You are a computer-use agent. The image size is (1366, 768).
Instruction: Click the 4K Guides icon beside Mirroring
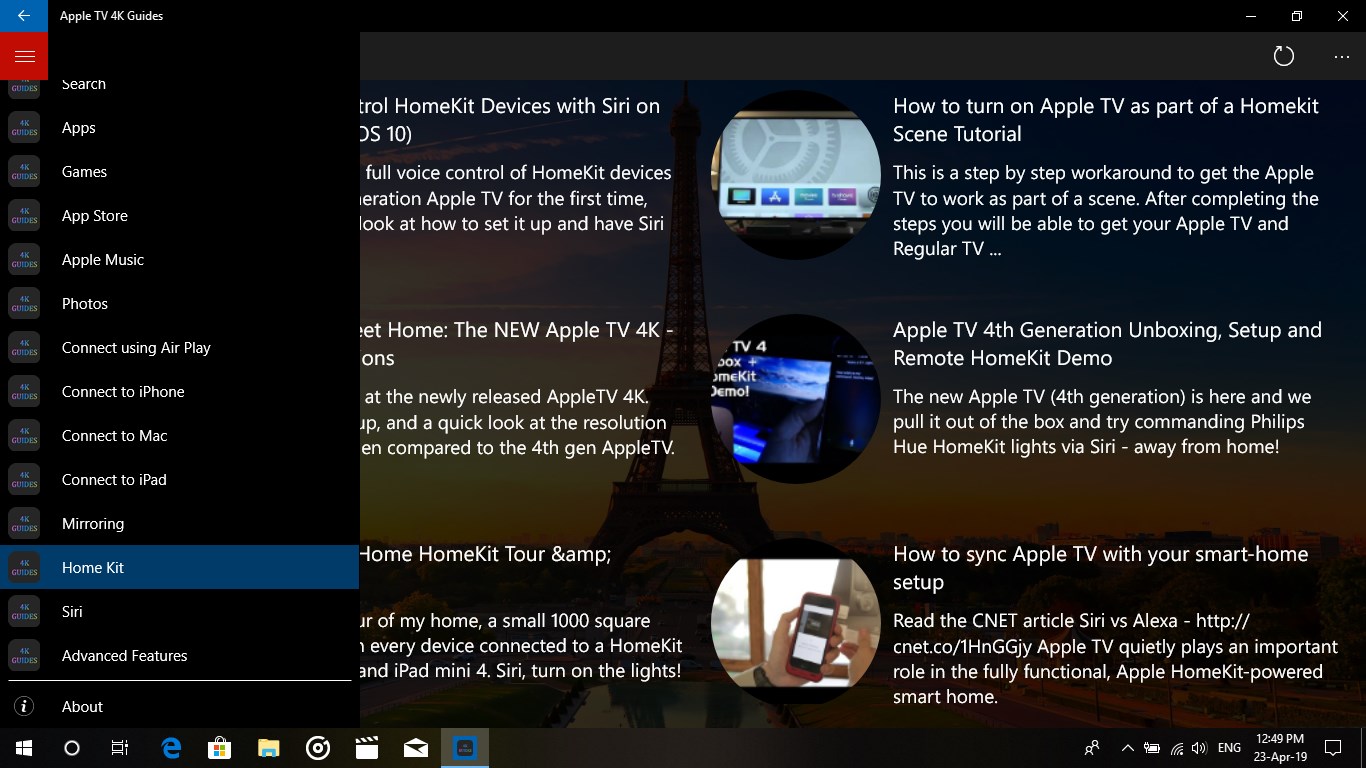click(24, 524)
